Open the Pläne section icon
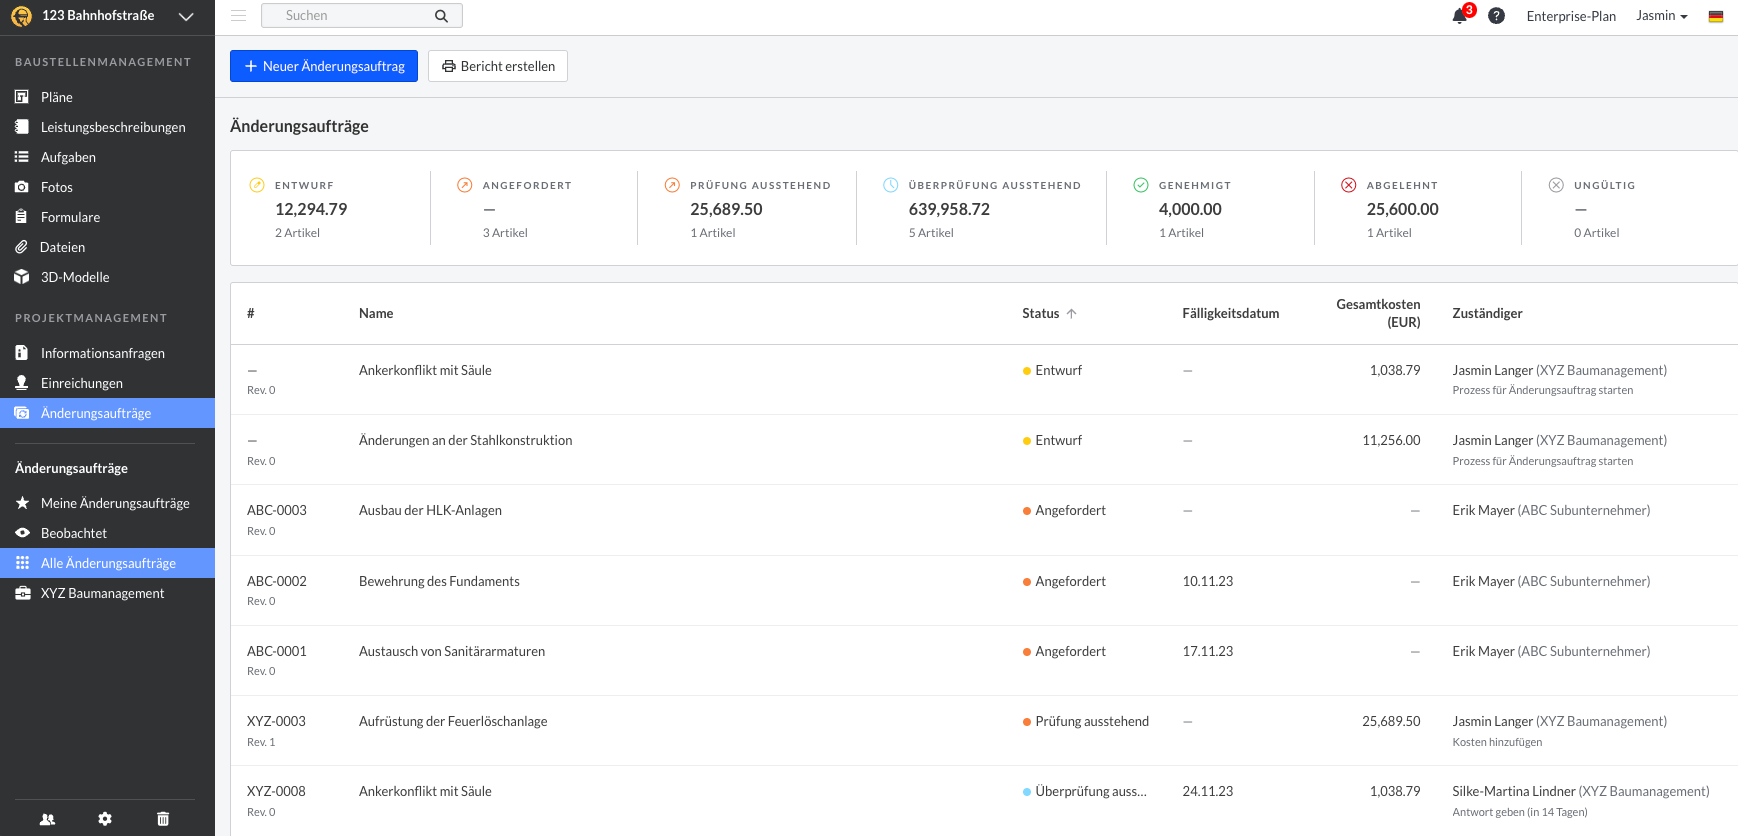This screenshot has height=836, width=1738. click(22, 97)
